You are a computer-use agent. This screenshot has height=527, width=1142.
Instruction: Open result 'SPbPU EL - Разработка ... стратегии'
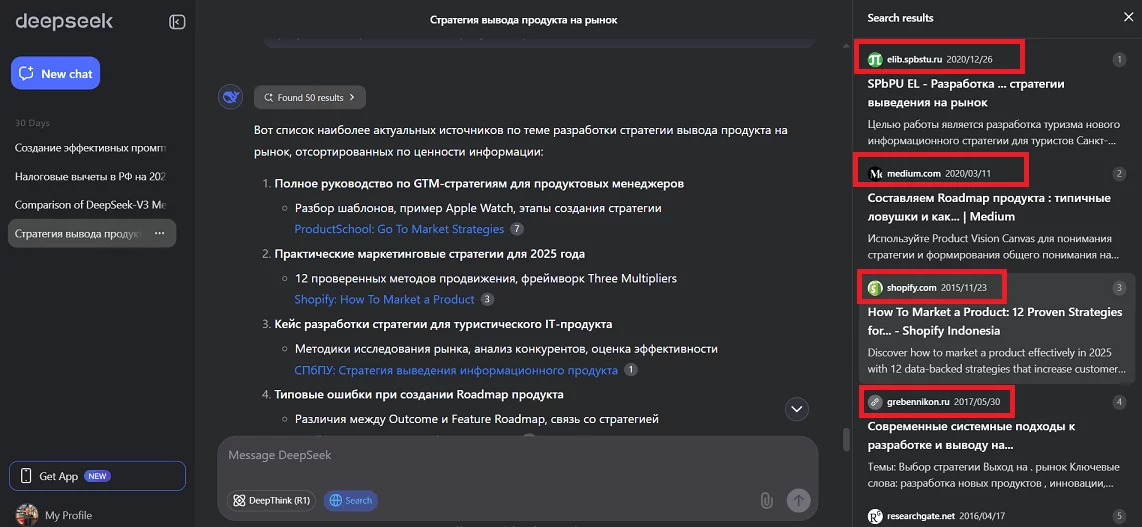(966, 93)
